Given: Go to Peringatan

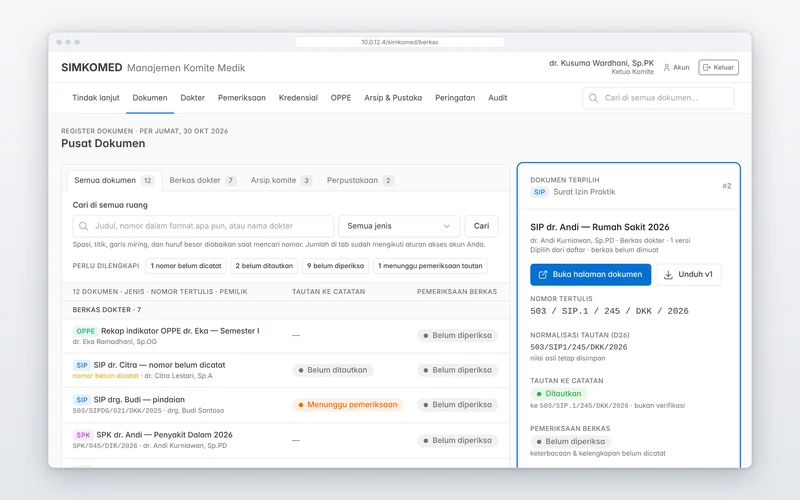Looking at the screenshot, I should coord(455,98).
